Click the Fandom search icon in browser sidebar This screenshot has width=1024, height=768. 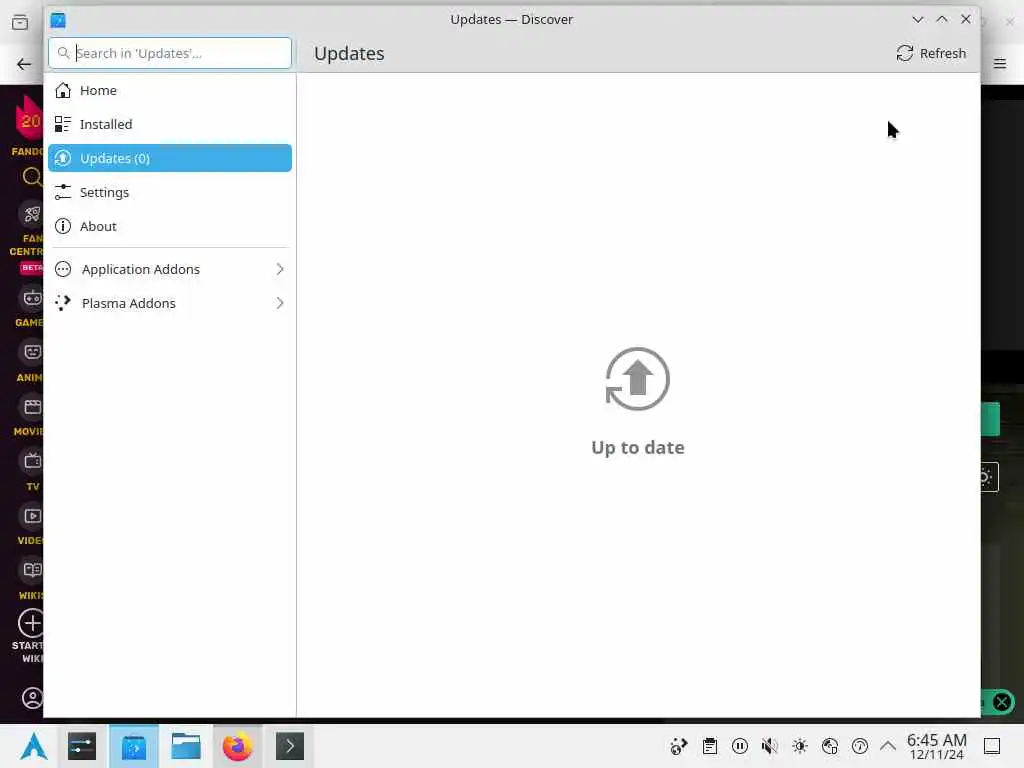(31, 176)
